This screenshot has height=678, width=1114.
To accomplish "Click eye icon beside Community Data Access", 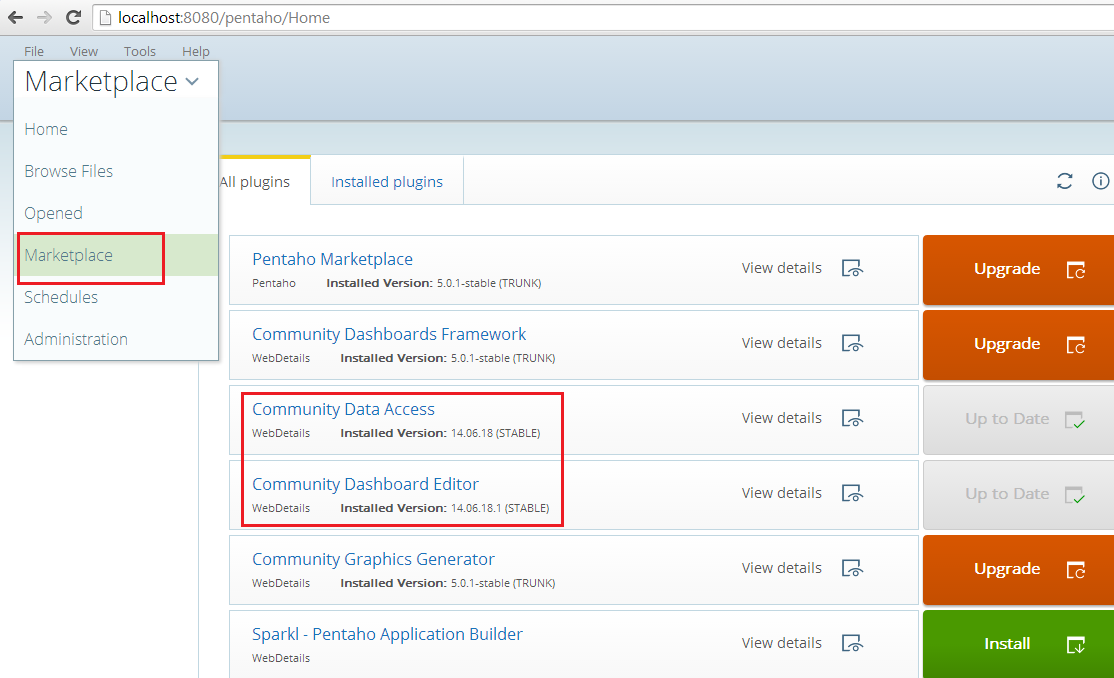I will click(852, 418).
